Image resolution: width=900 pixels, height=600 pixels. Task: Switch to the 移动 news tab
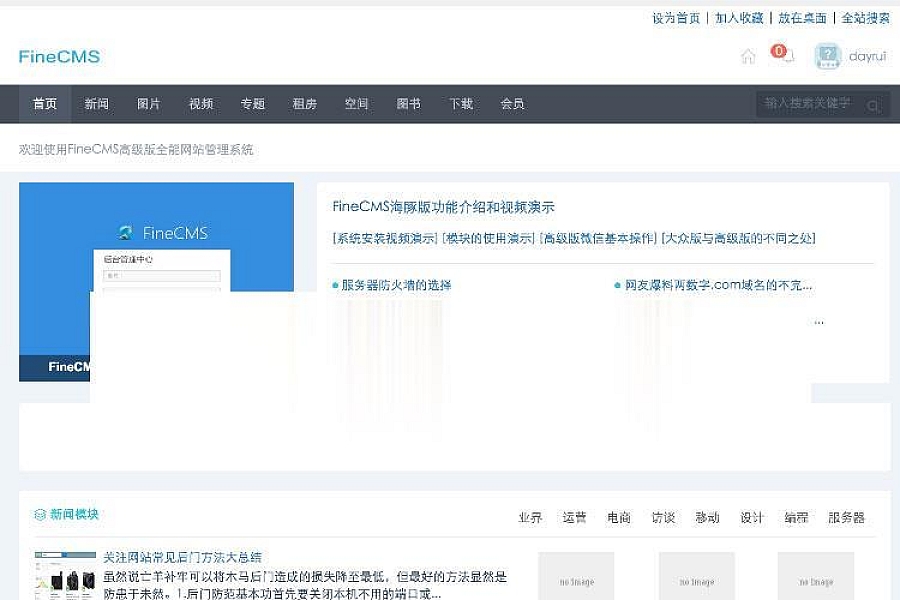707,518
